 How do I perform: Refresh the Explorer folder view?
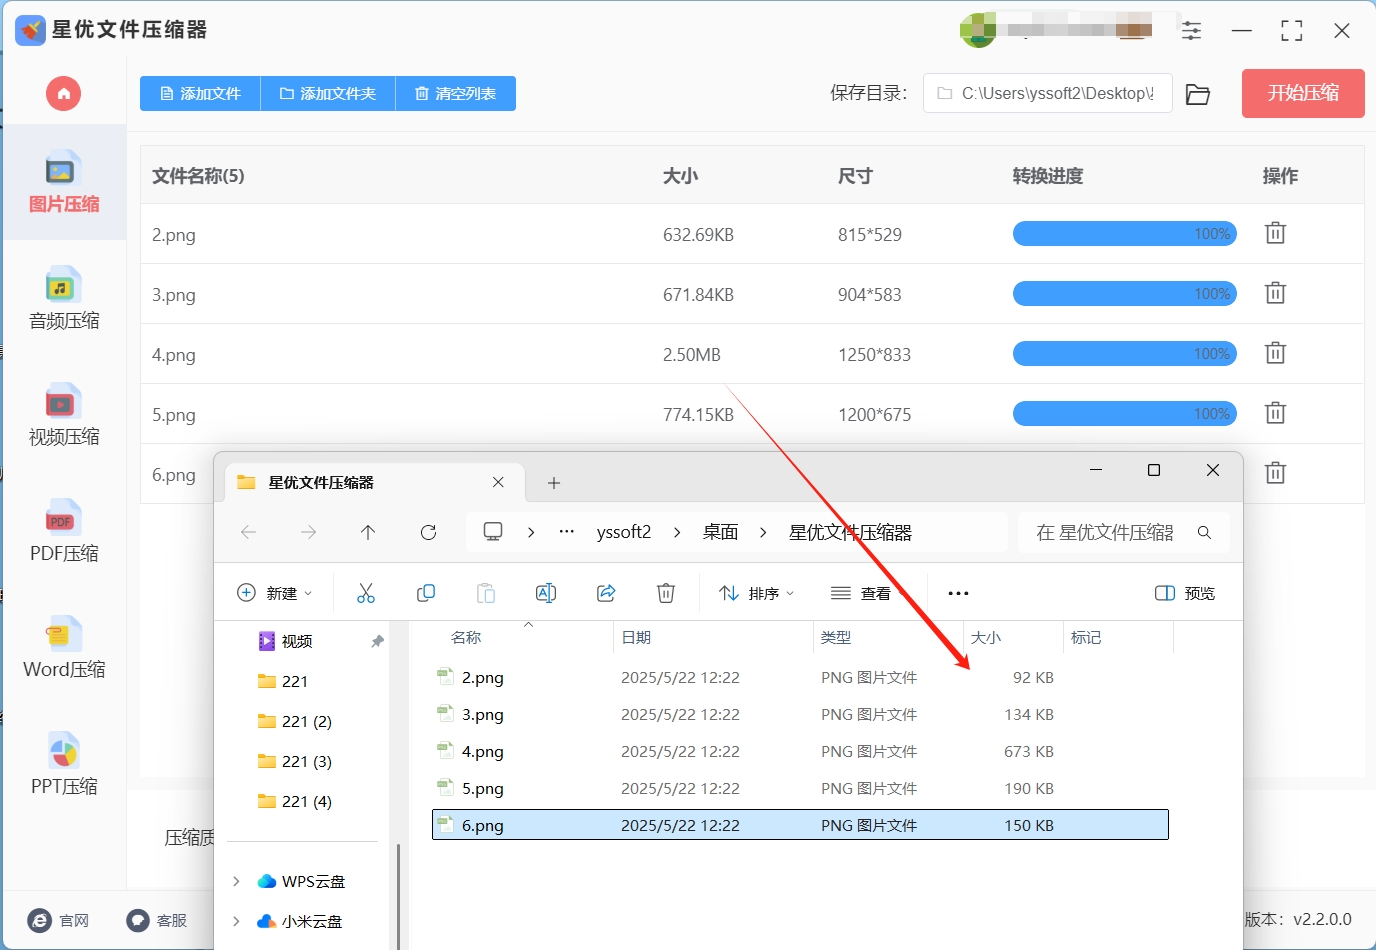coord(428,532)
